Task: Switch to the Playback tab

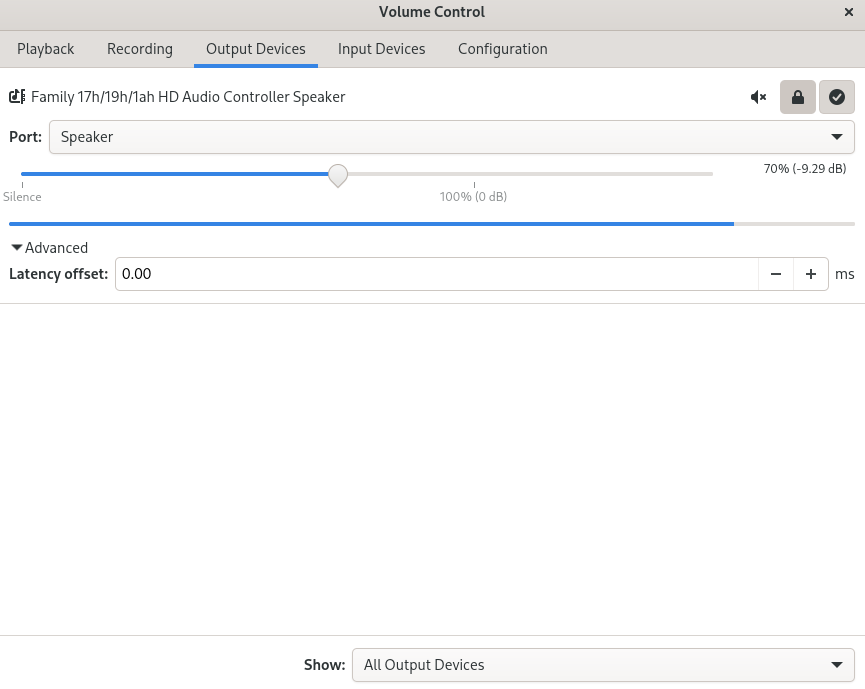Action: [x=46, y=48]
